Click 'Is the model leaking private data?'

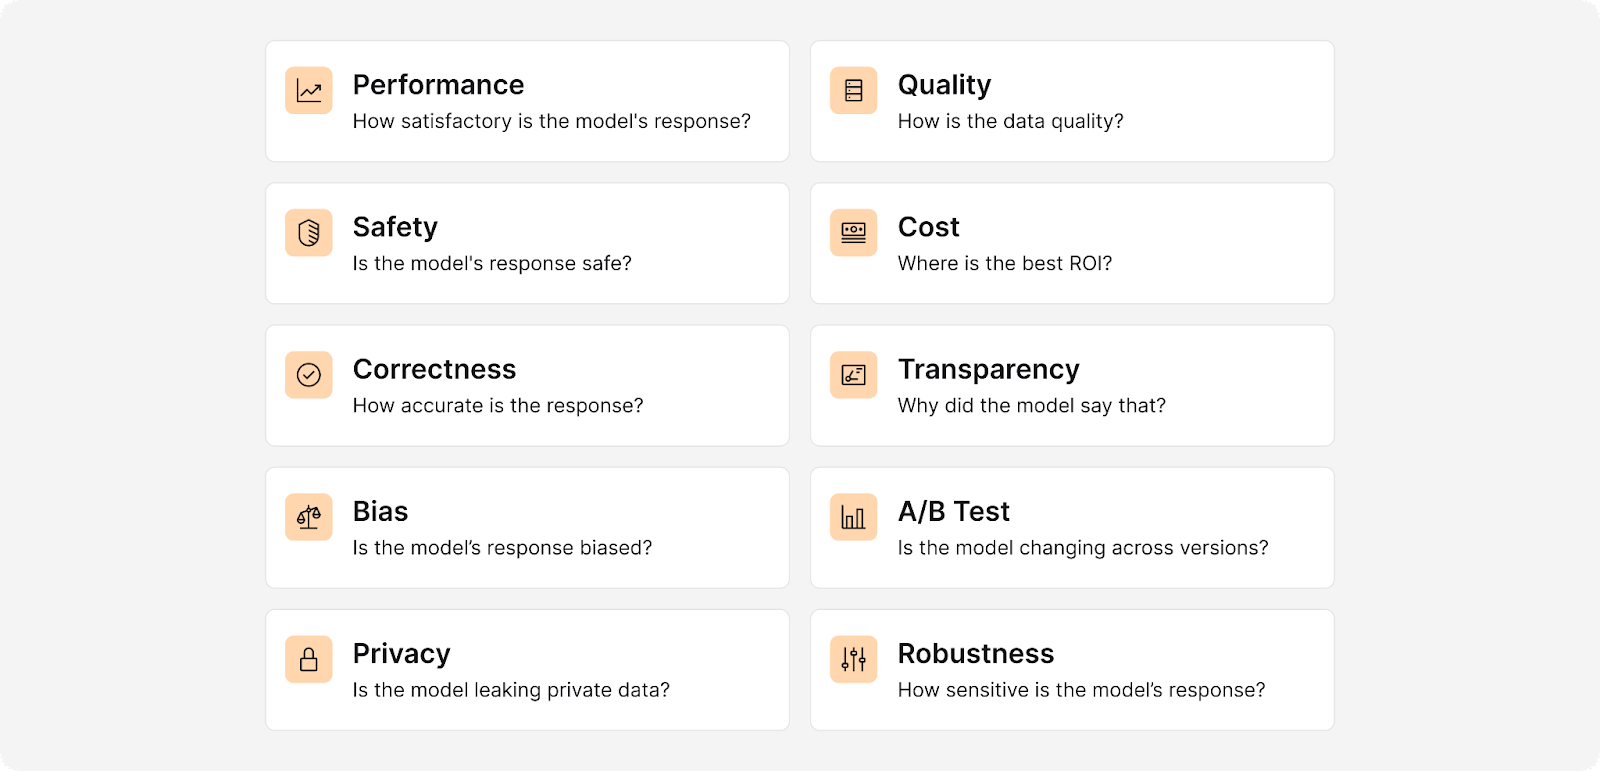[x=511, y=690]
